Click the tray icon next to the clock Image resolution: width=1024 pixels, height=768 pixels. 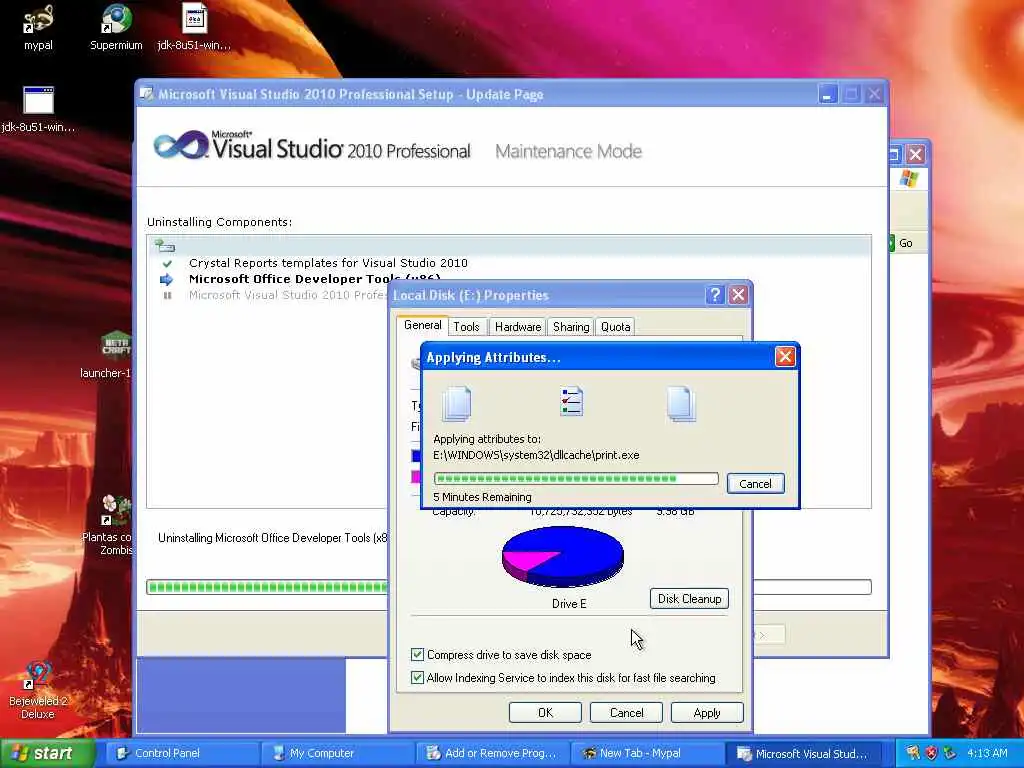click(x=950, y=753)
